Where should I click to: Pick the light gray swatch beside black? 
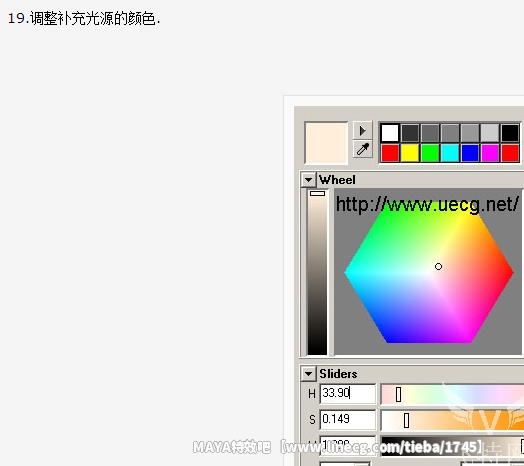click(490, 133)
